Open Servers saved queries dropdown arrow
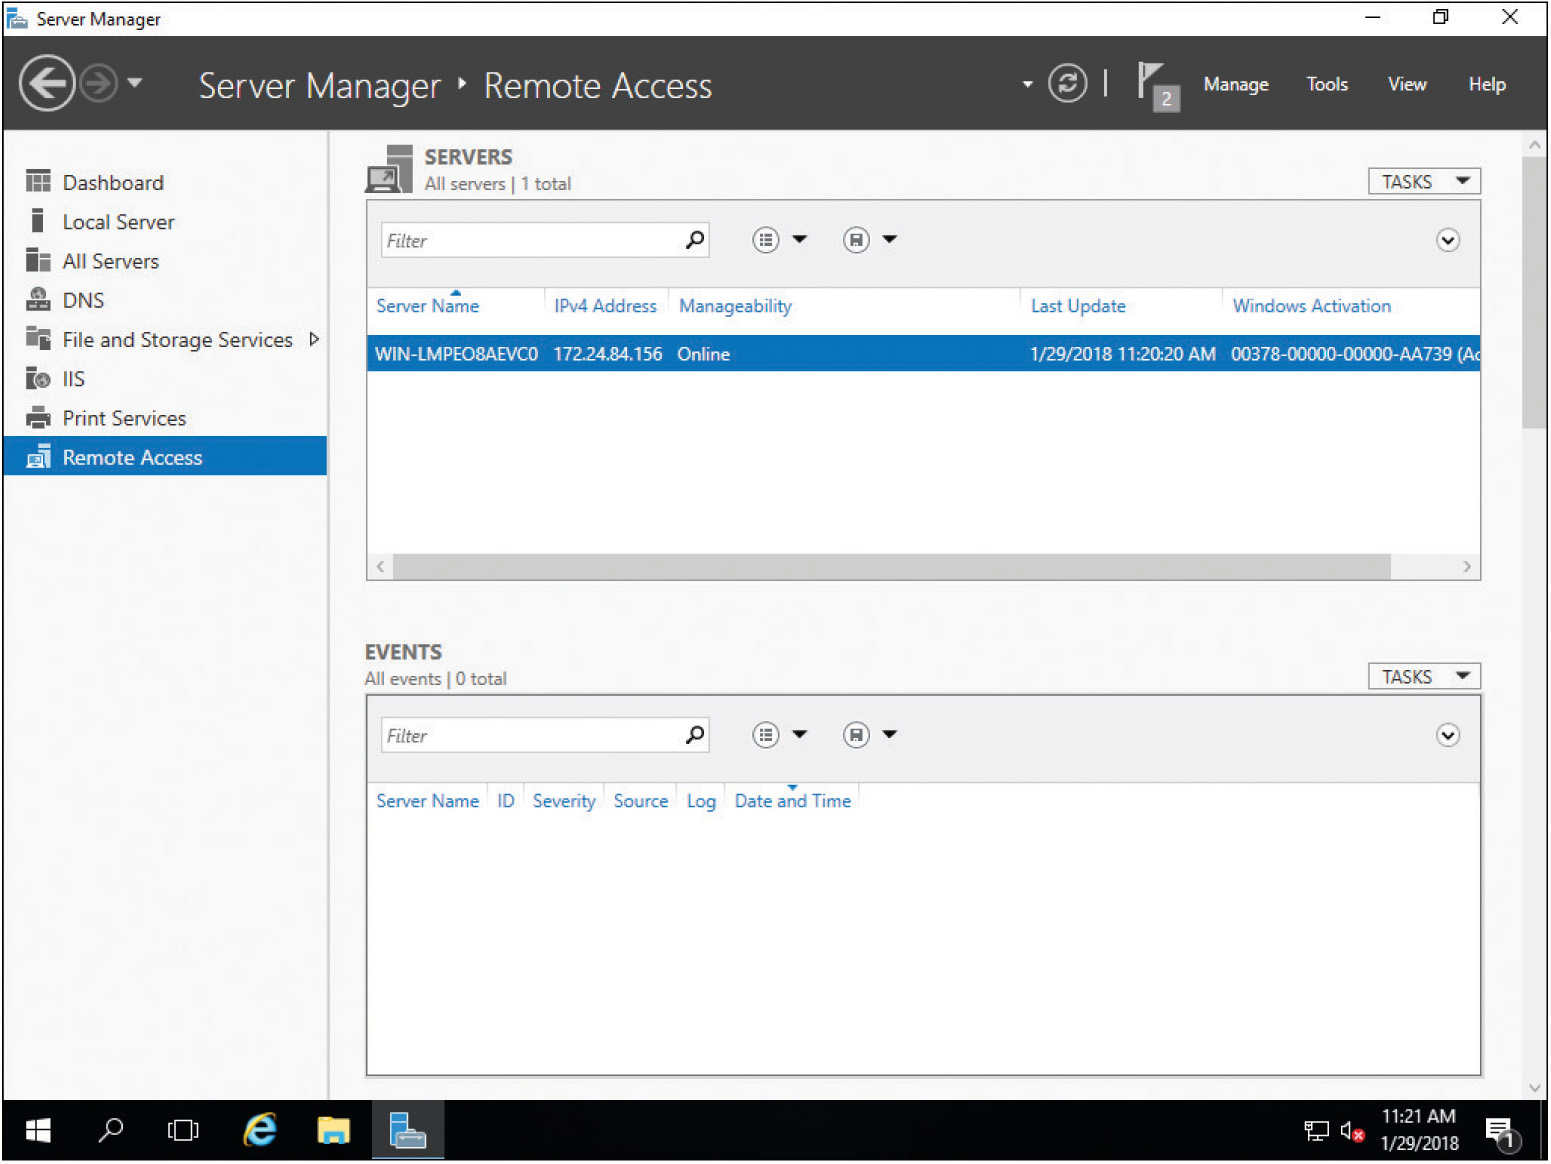The image size is (1551, 1164). (x=890, y=239)
